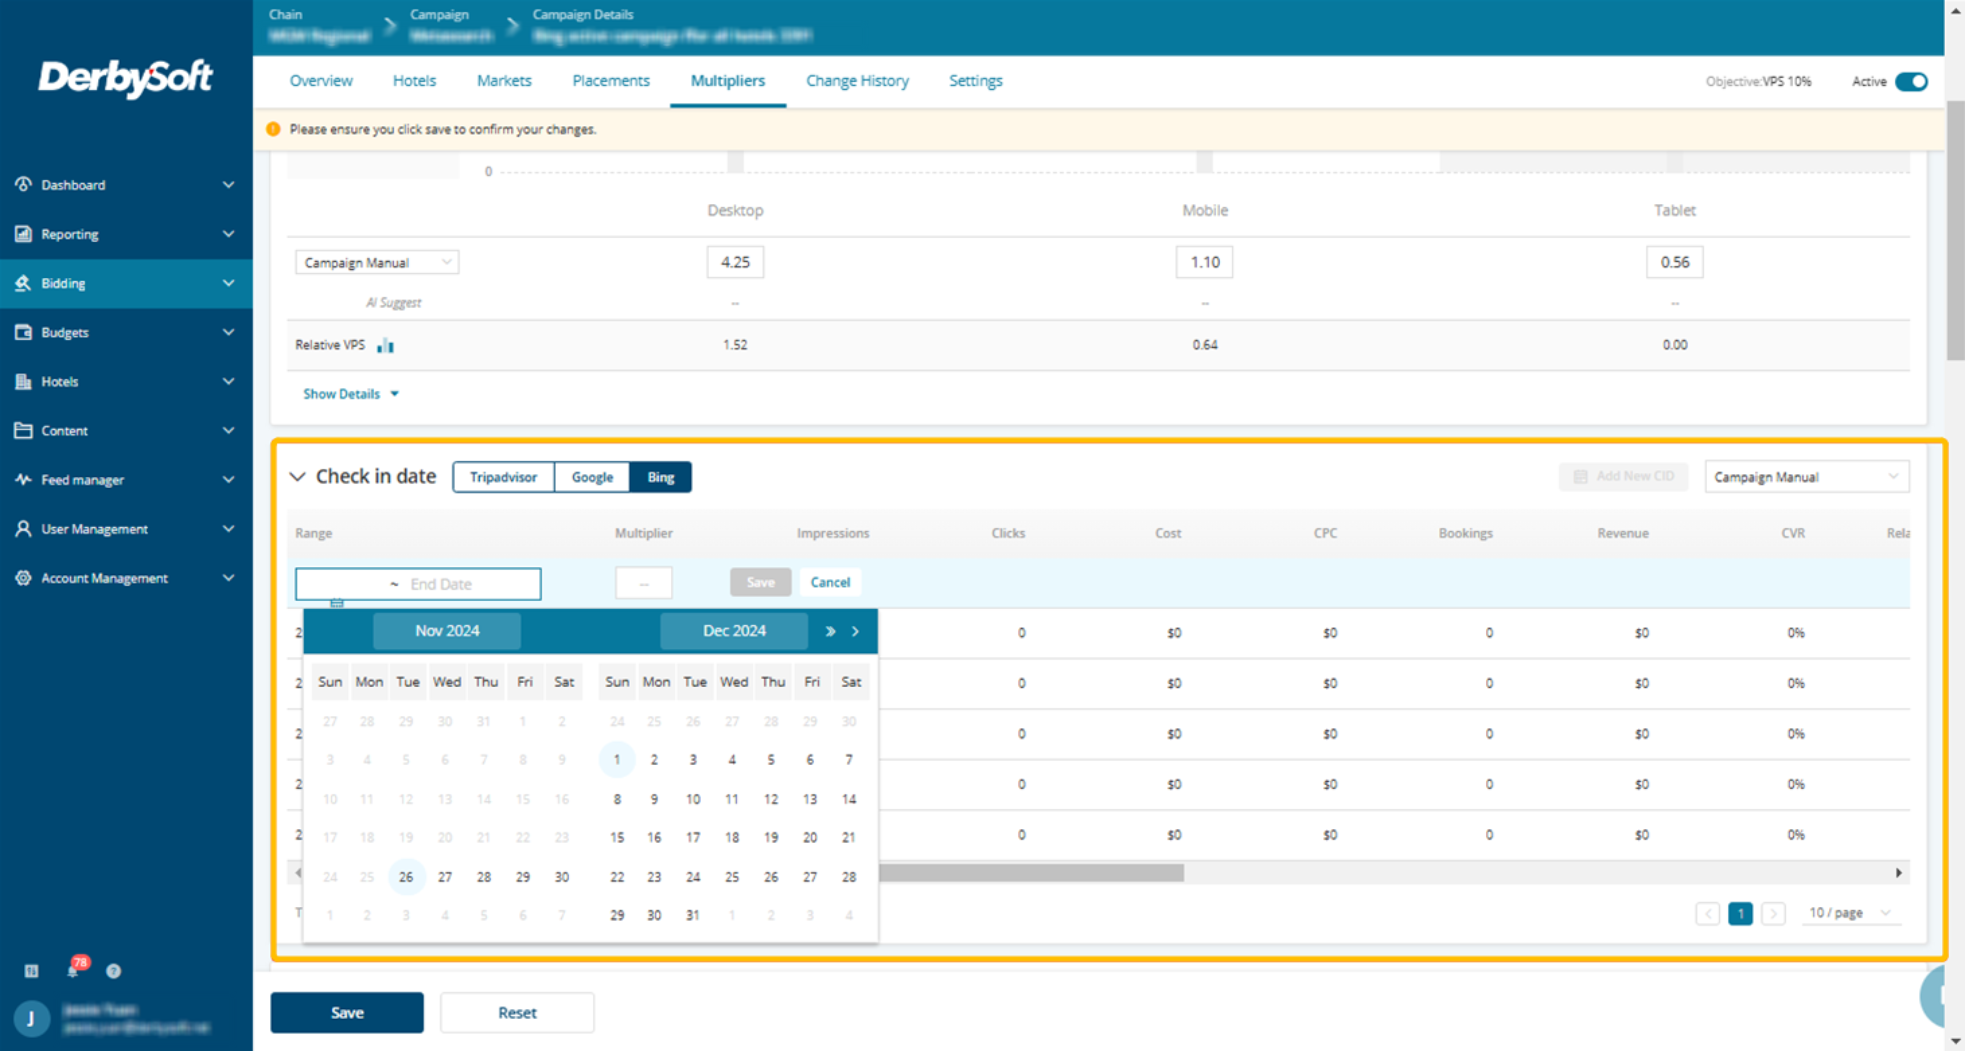Click the Content folder icon in sidebar
The image size is (1965, 1051).
click(x=23, y=430)
